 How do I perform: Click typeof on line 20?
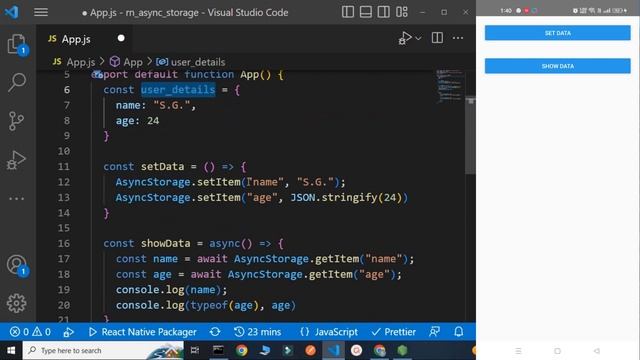tap(209, 305)
